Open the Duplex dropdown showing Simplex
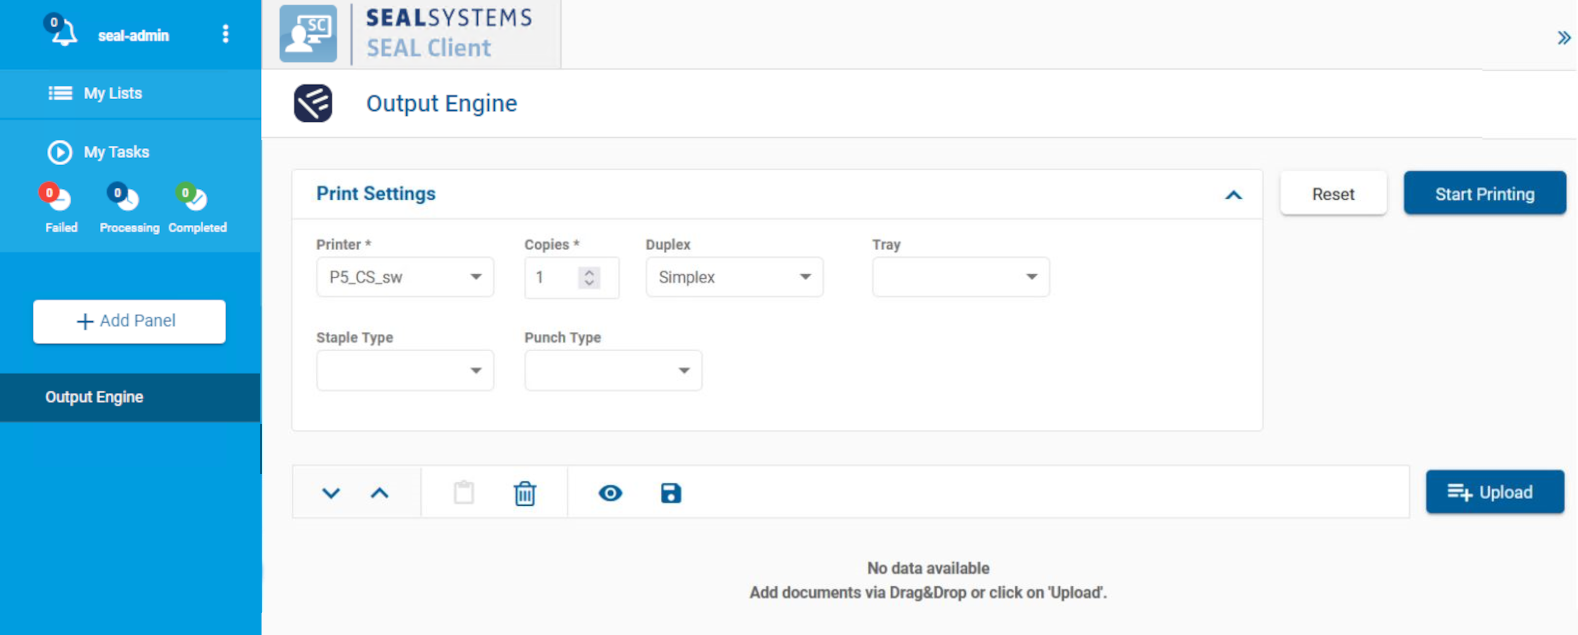This screenshot has width=1578, height=635. 734,277
